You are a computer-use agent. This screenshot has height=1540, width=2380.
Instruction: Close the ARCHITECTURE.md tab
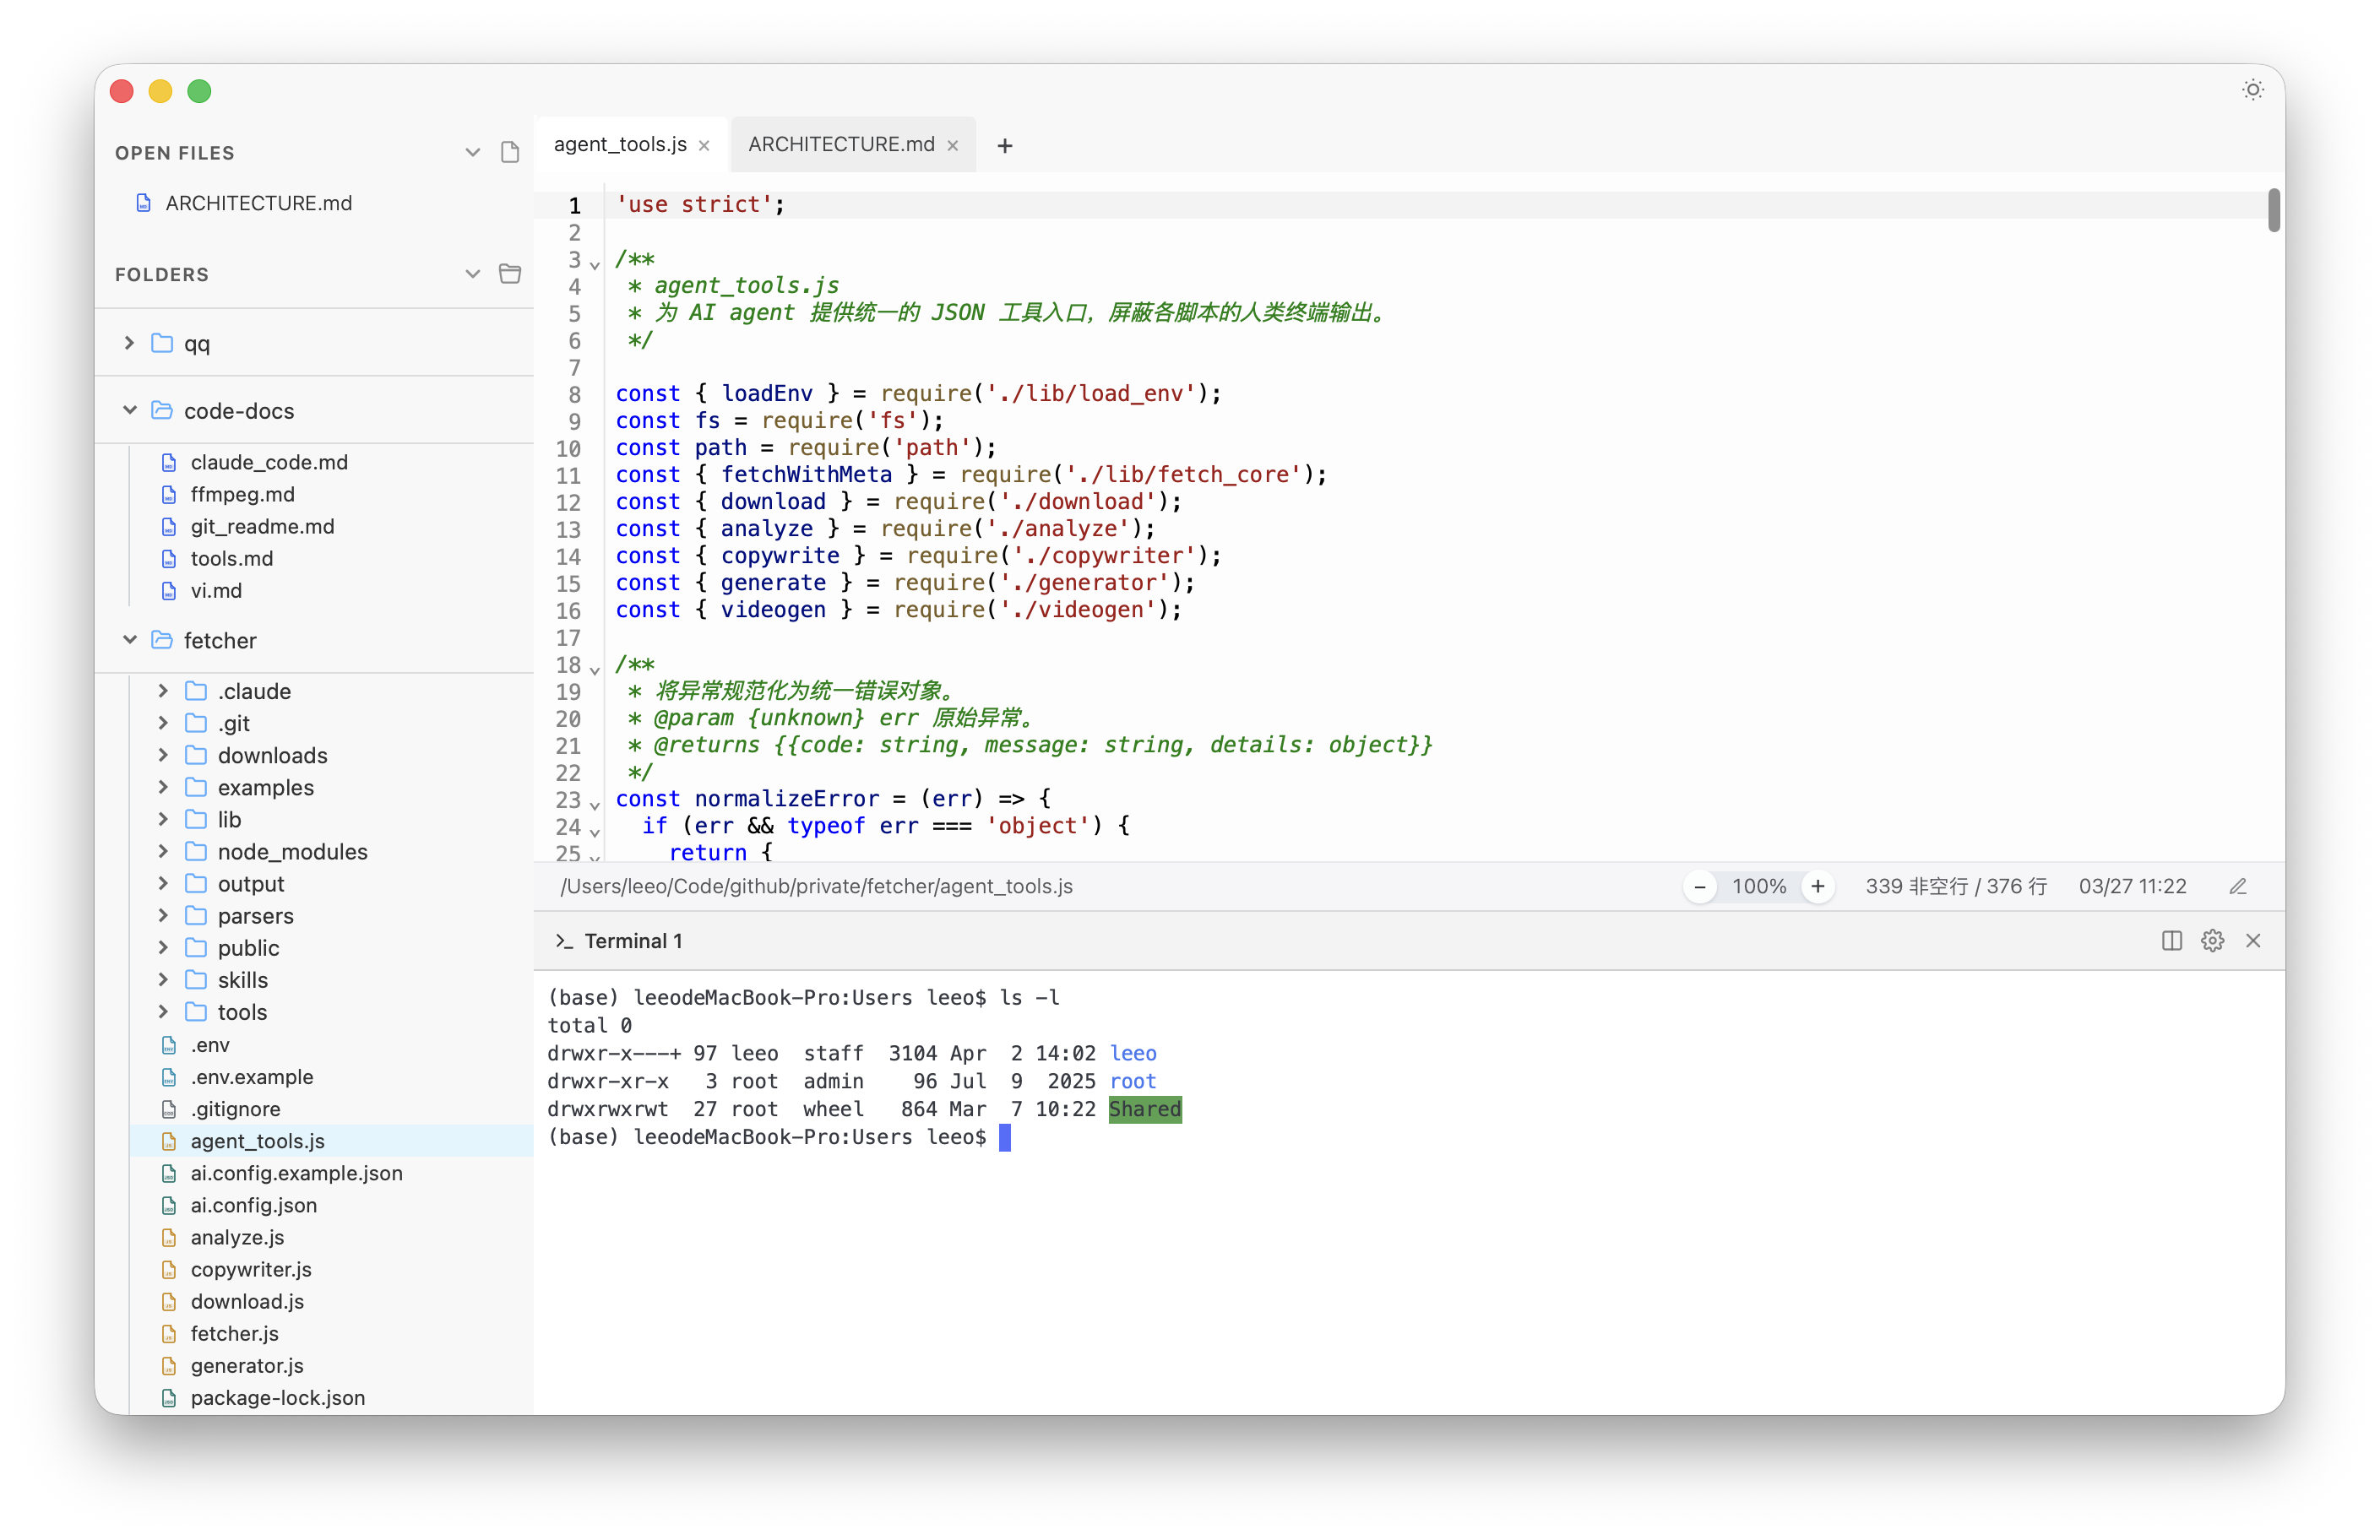point(953,146)
